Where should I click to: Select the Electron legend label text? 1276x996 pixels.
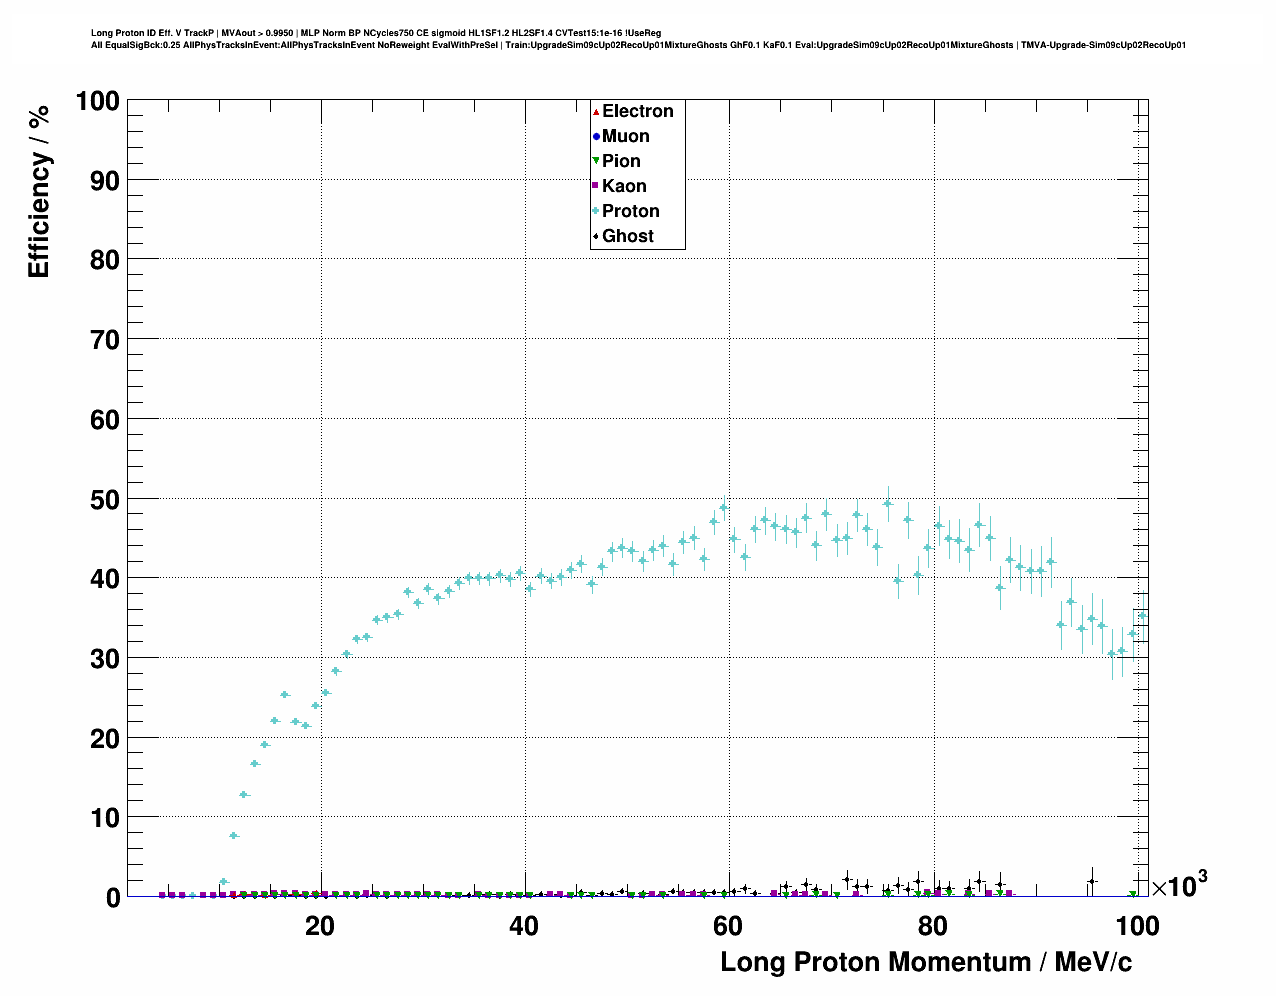637,111
